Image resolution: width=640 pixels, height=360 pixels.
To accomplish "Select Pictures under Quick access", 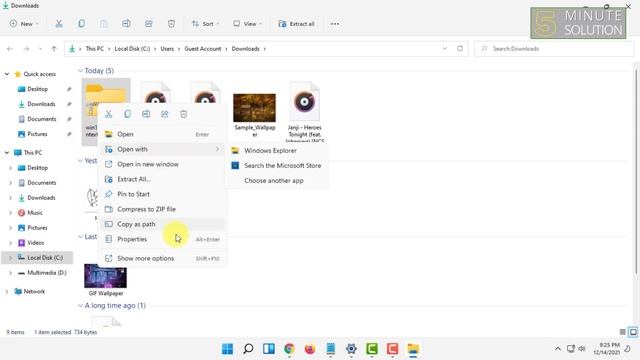I will click(x=37, y=134).
